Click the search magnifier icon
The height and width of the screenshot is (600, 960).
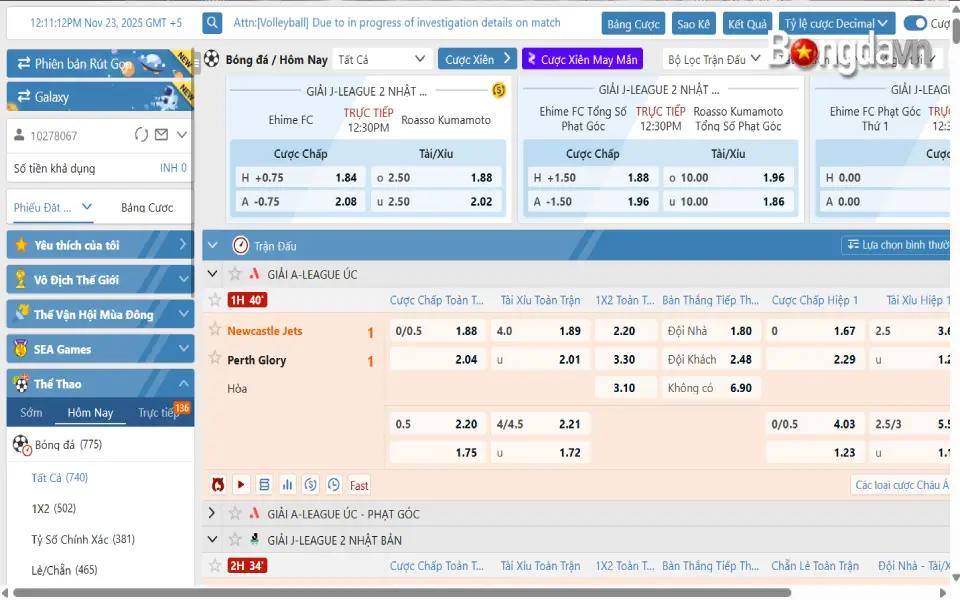point(212,23)
